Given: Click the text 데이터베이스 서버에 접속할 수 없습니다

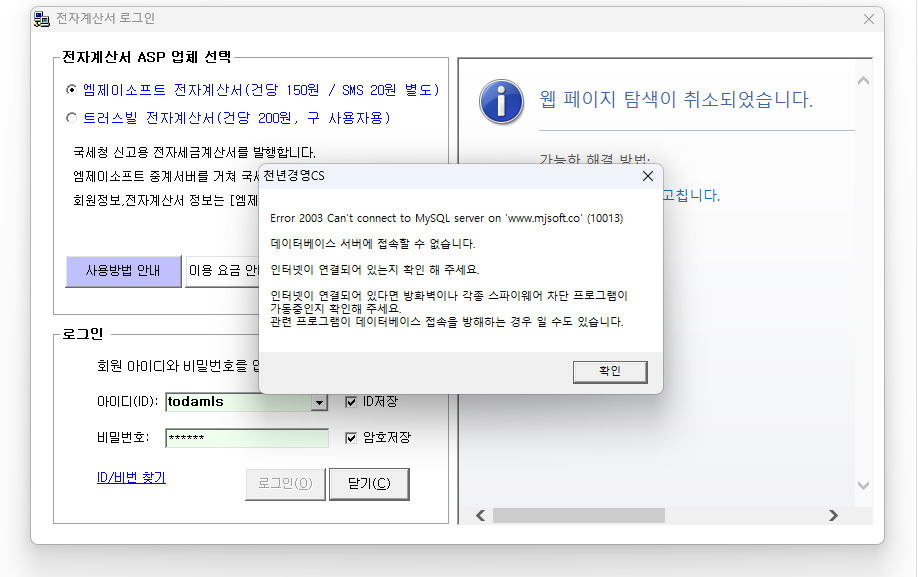Looking at the screenshot, I should click(373, 243).
